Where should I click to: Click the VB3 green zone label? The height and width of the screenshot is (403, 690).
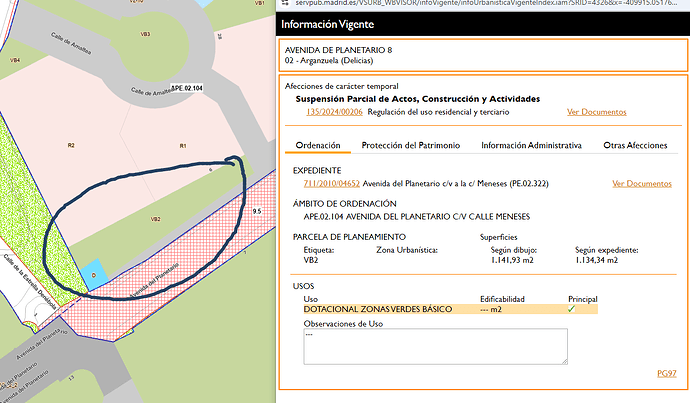(x=145, y=34)
